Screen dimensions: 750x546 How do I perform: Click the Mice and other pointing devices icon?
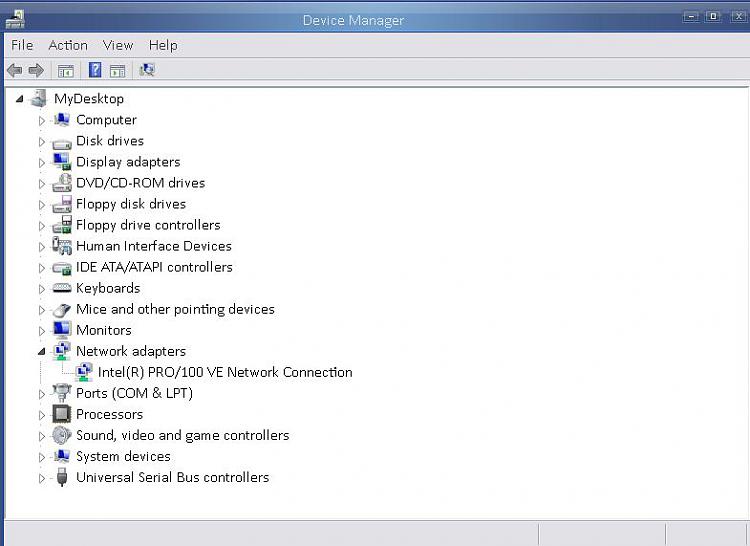[62, 310]
